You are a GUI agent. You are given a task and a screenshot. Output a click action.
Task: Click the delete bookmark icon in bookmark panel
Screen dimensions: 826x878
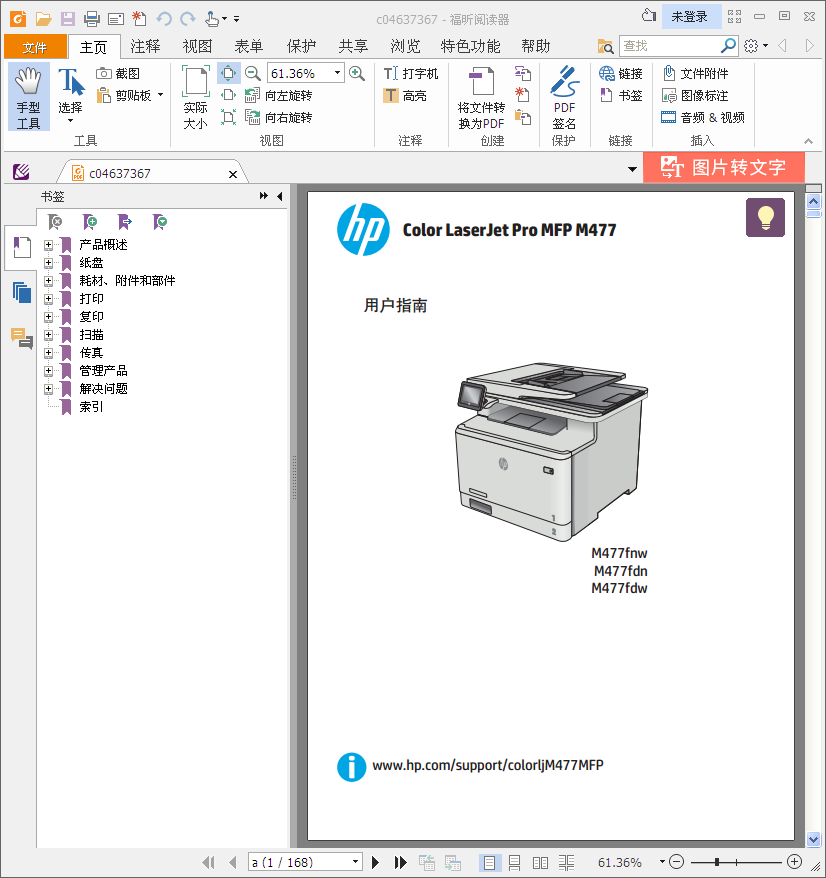(55, 222)
